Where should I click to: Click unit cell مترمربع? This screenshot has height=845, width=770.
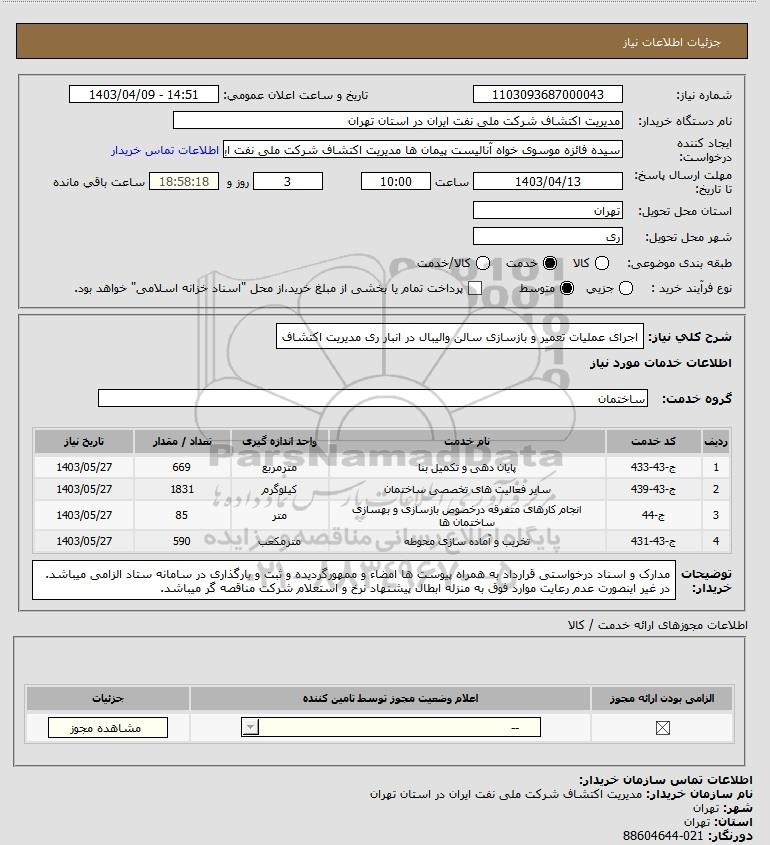[x=279, y=467]
